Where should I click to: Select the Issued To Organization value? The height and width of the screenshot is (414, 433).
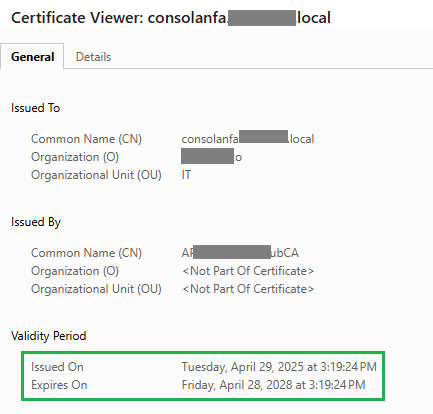(212, 157)
